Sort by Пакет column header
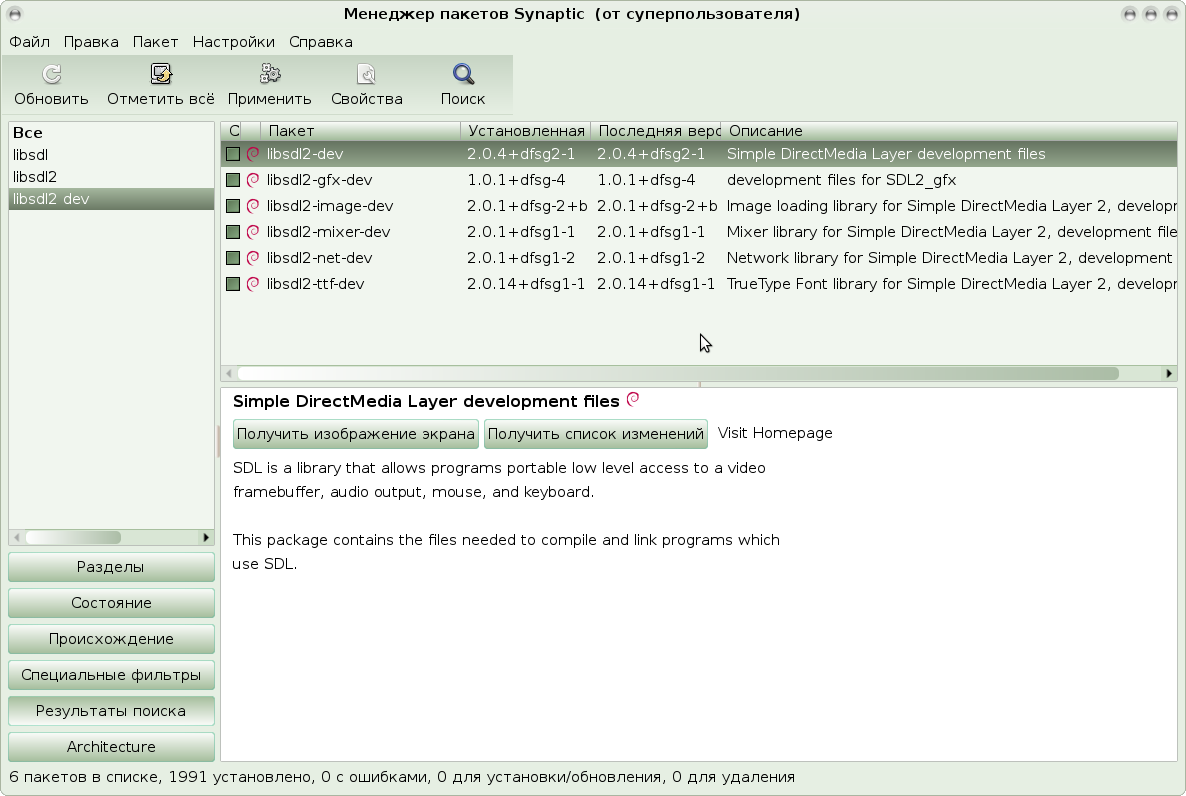This screenshot has width=1186, height=796. 361,131
